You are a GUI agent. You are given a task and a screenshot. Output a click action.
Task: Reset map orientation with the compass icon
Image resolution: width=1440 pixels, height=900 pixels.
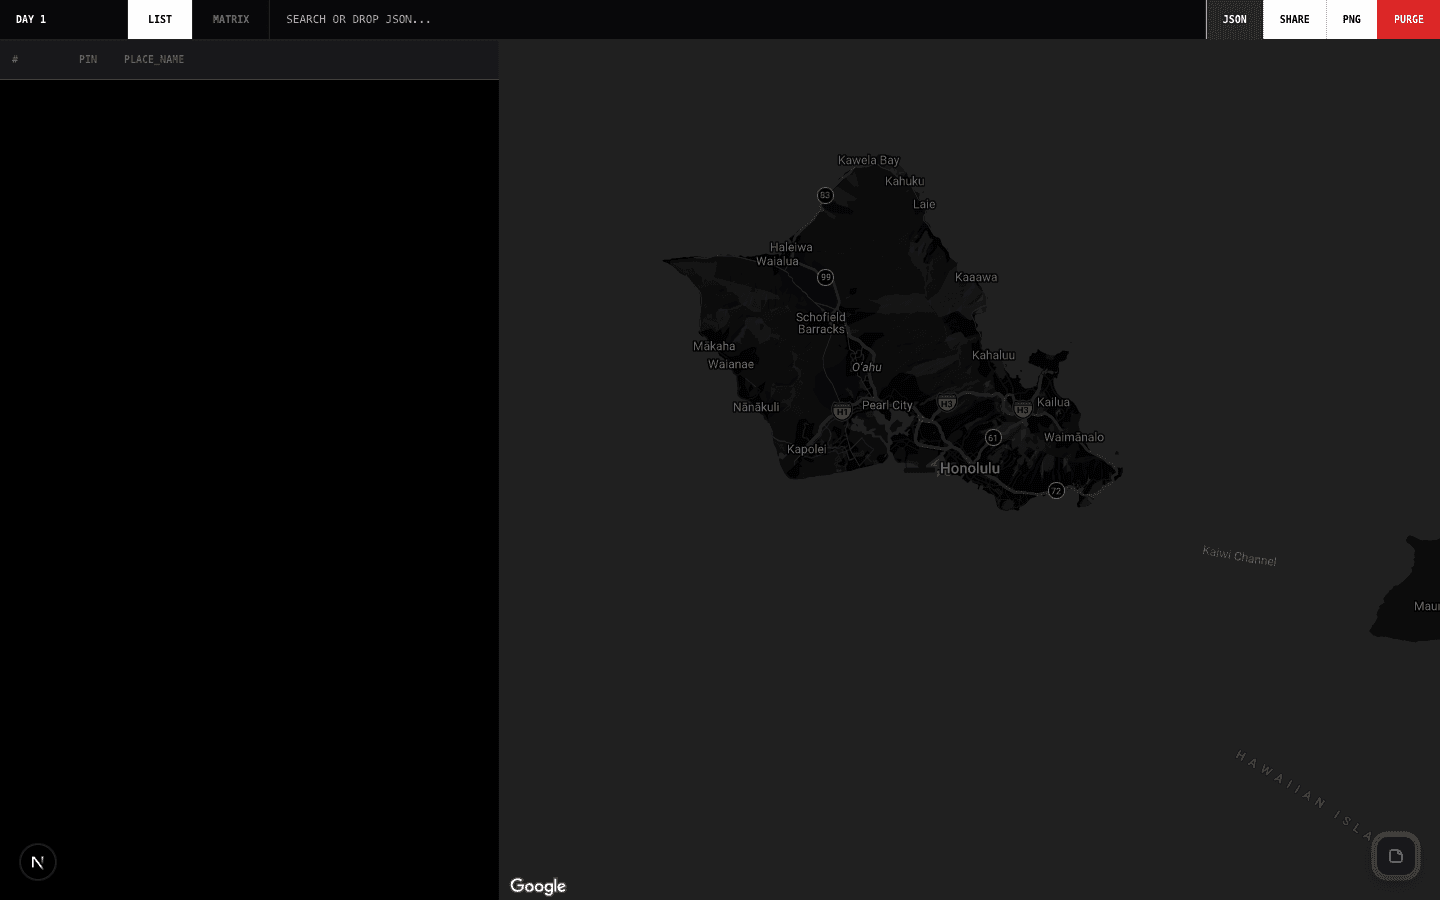[x=38, y=862]
